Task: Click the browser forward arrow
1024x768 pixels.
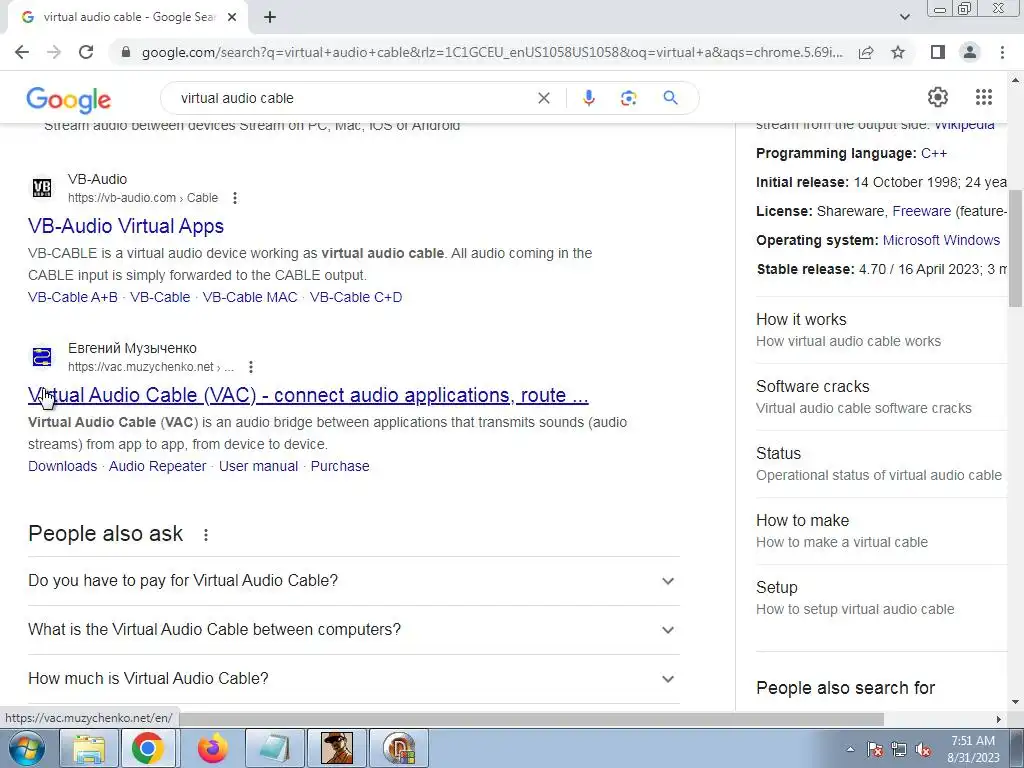Action: (x=54, y=52)
